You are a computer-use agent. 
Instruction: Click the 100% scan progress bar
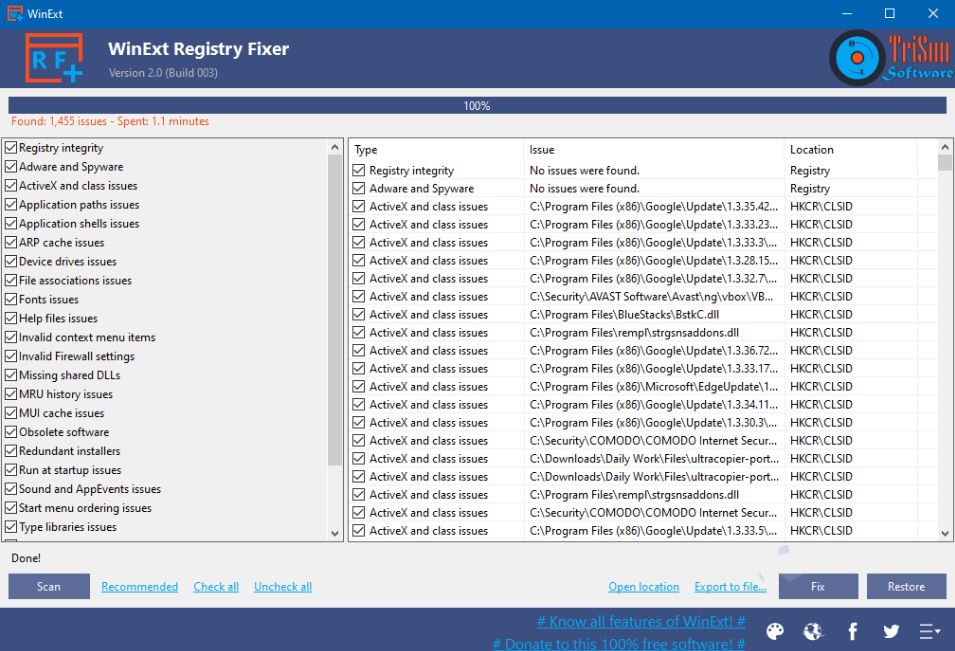coord(478,105)
